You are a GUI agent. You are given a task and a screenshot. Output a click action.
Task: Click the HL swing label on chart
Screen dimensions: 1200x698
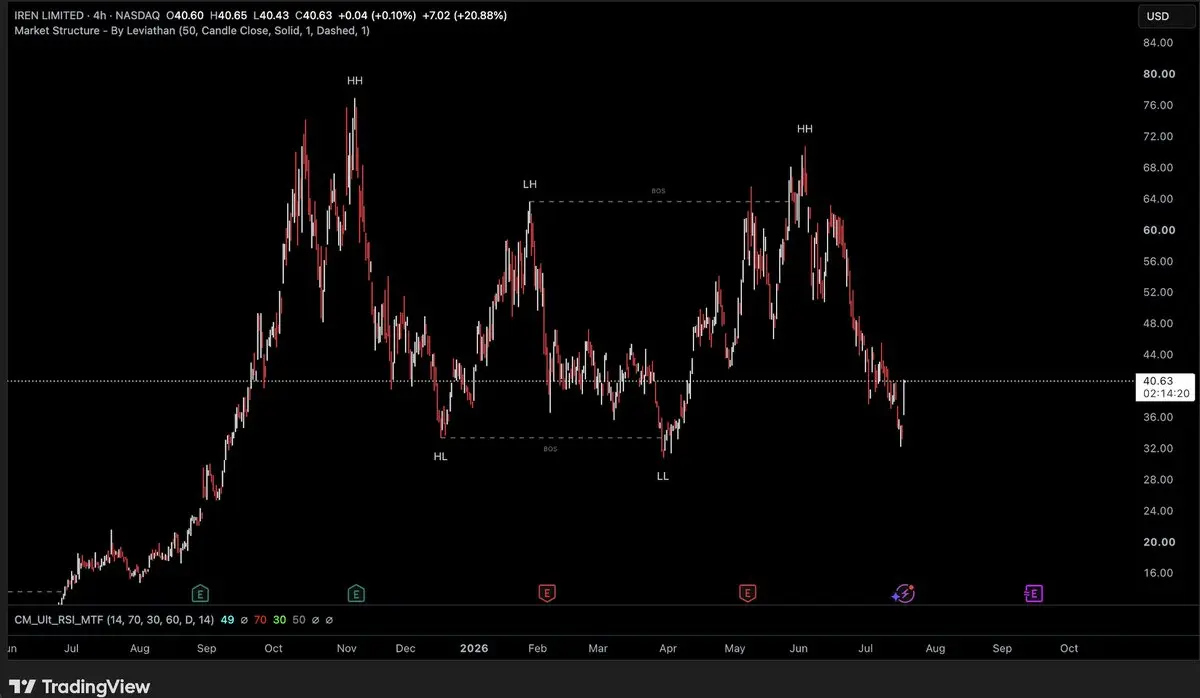441,456
